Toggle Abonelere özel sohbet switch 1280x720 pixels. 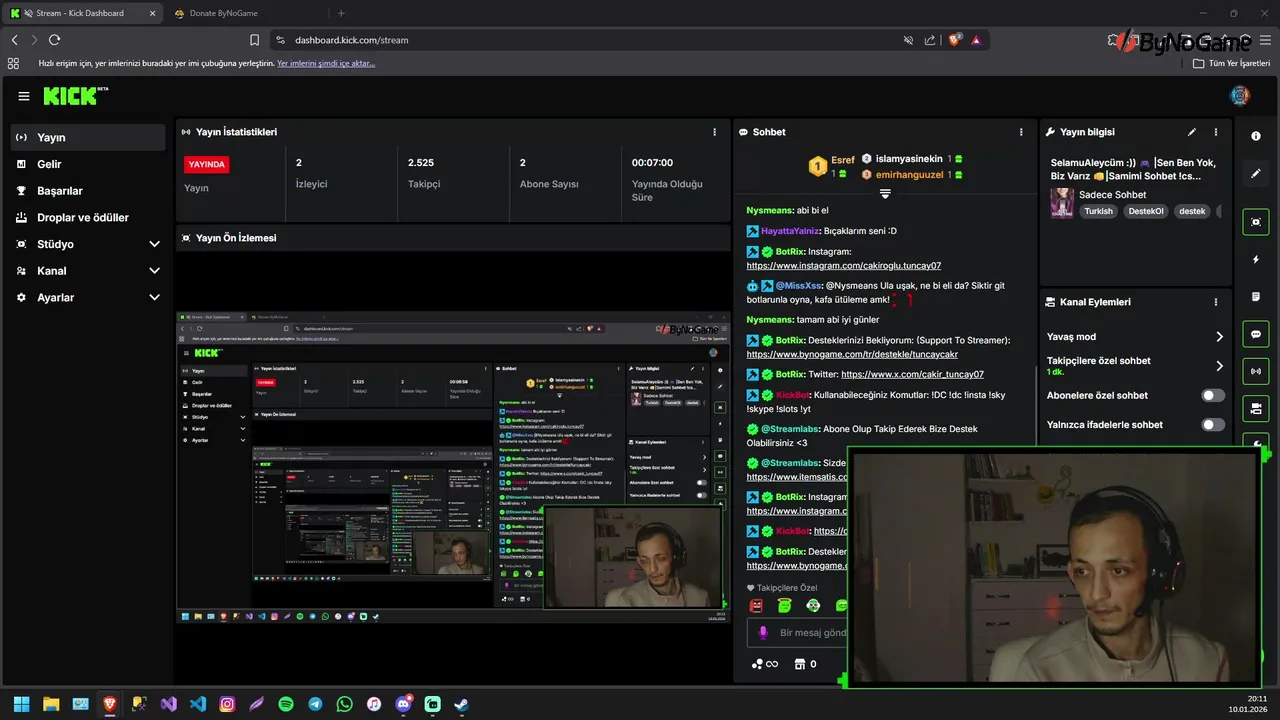coord(1213,396)
